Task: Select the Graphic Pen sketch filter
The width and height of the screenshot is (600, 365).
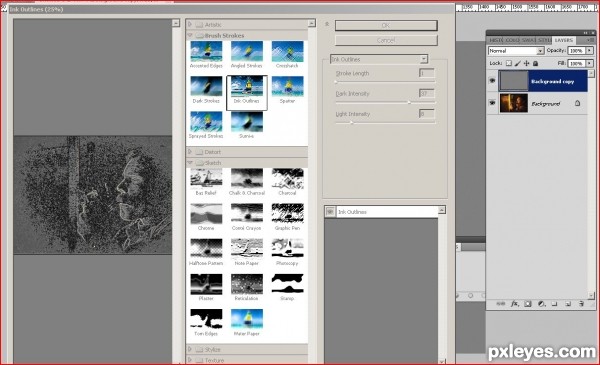Action: (287, 214)
